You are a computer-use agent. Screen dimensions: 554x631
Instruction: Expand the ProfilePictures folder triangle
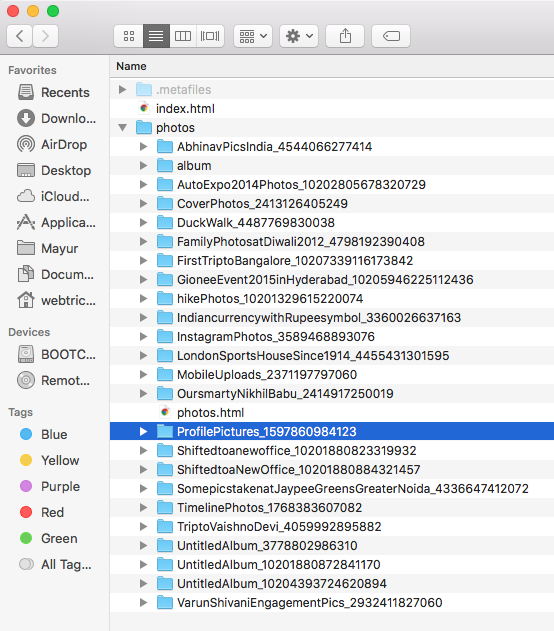pos(143,432)
